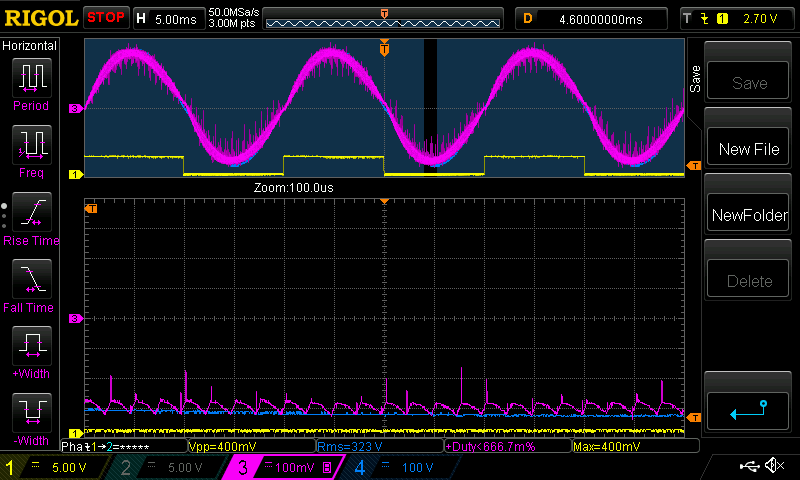Select the Freq measurement icon

tap(30, 145)
